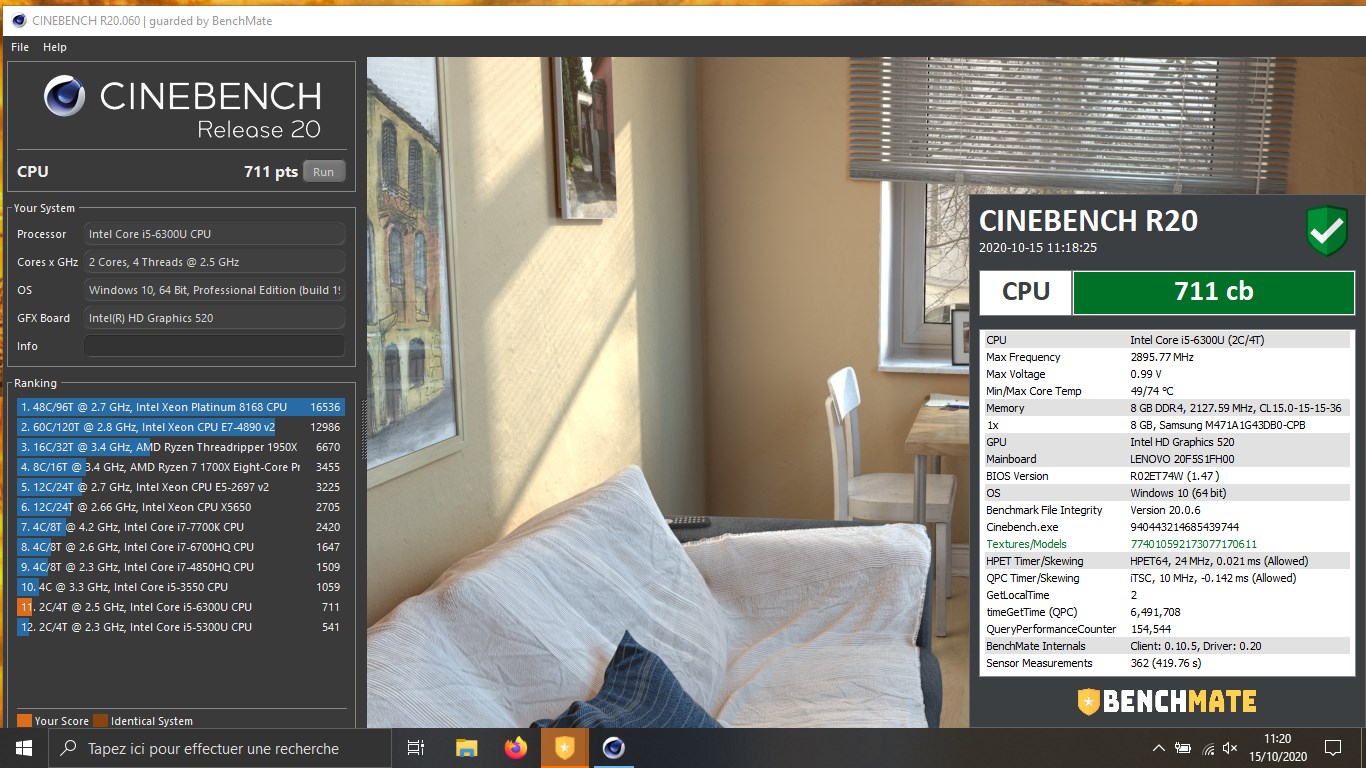
Task: Launch Firefox from the taskbar
Action: pos(516,748)
